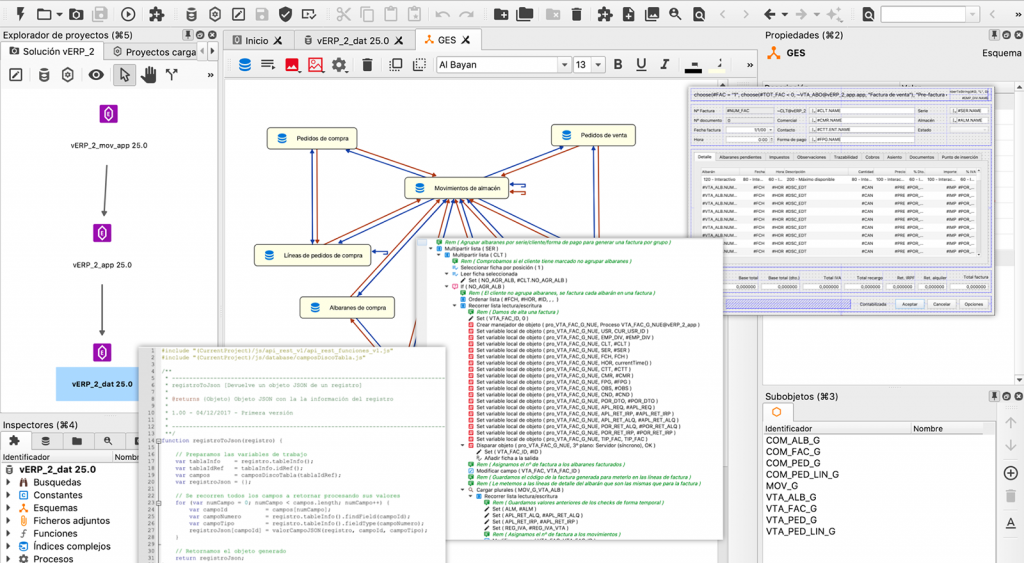Click the pointer selection tool
The image size is (1024, 563).
[124, 75]
